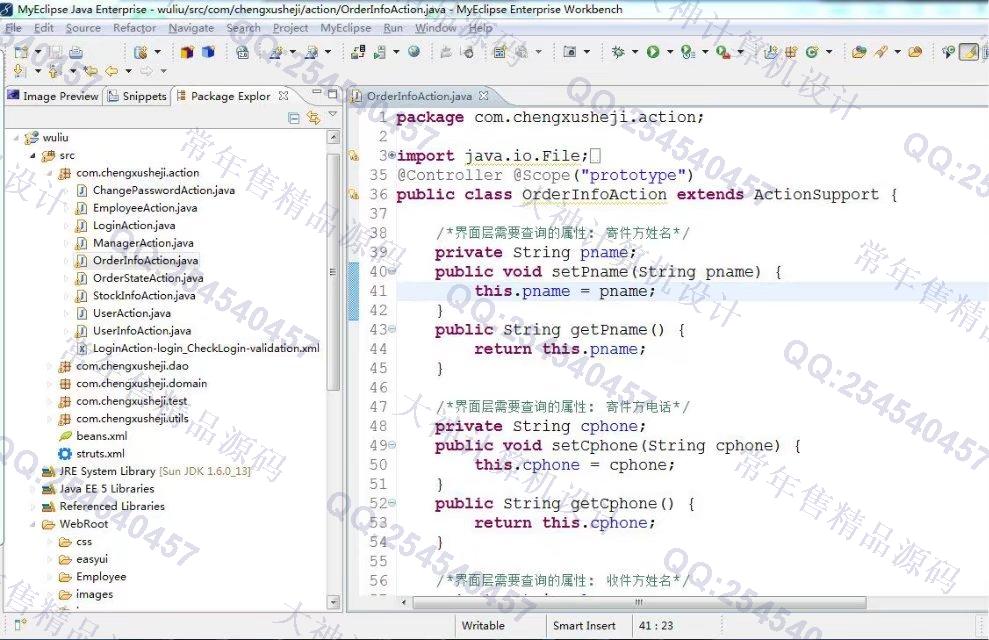Toggle the Mark Occurrences highlighter button
The height and width of the screenshot is (640, 989).
pos(969,52)
